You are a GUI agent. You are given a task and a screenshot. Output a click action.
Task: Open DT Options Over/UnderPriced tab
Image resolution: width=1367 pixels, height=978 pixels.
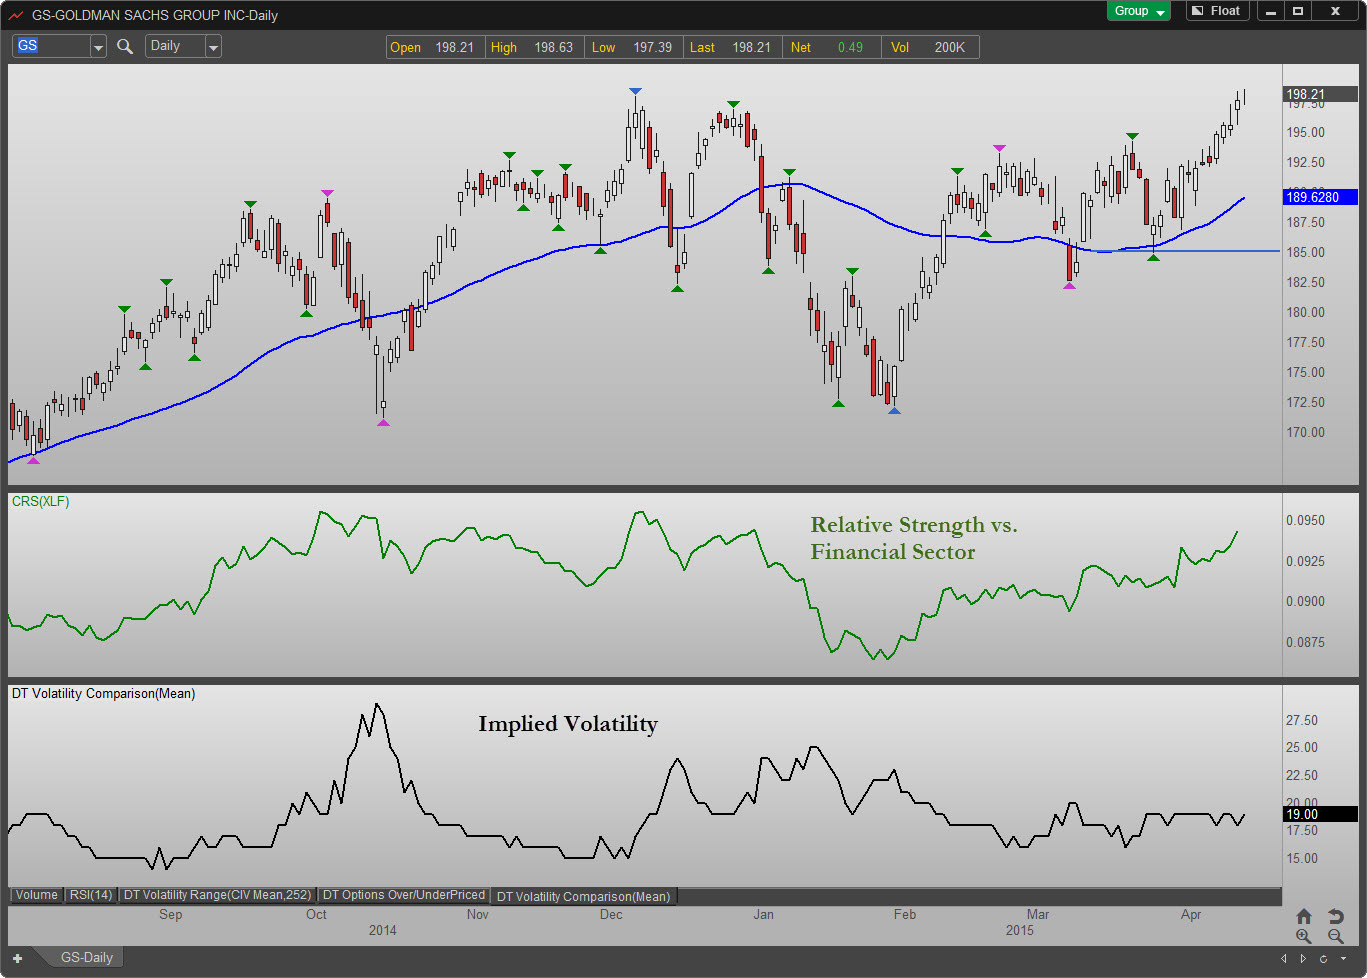(x=404, y=895)
